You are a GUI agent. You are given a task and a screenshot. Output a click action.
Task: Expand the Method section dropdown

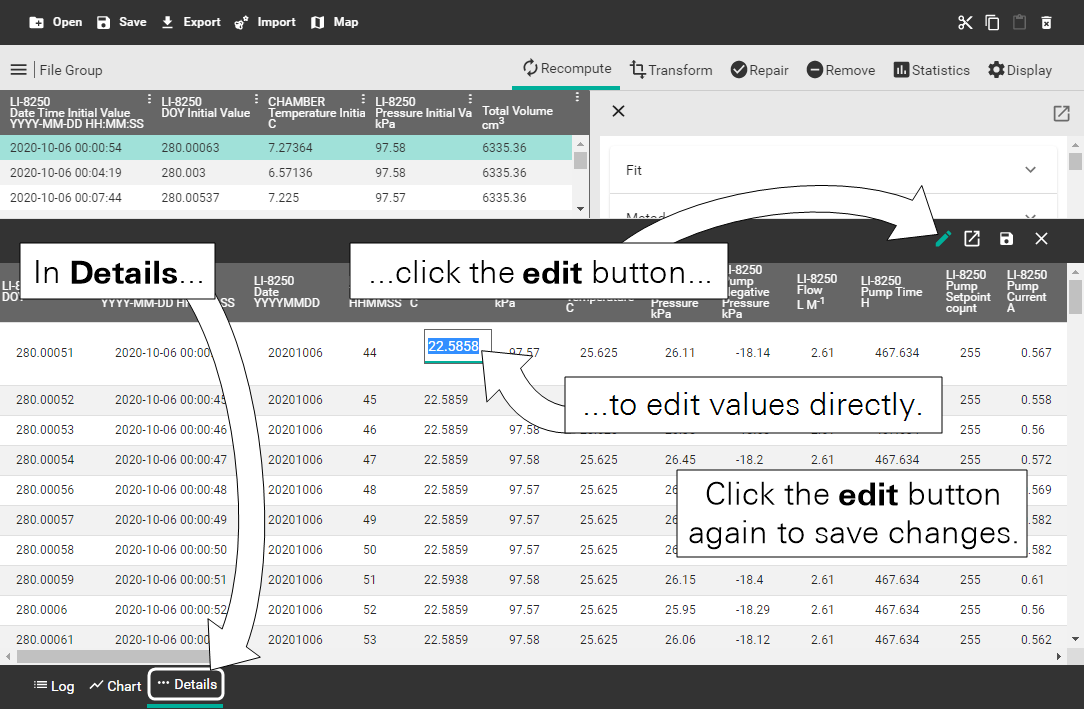tap(1030, 217)
